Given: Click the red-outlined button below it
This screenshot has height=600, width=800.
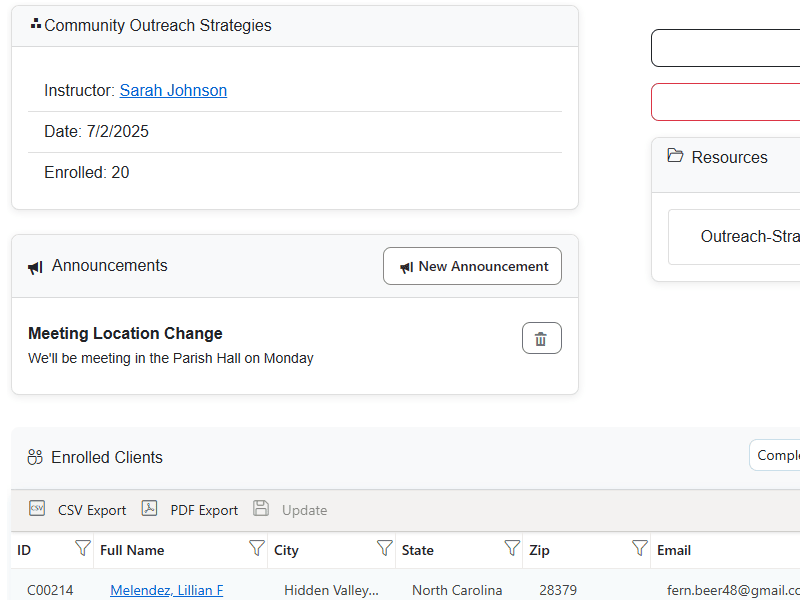Looking at the screenshot, I should [725, 102].
